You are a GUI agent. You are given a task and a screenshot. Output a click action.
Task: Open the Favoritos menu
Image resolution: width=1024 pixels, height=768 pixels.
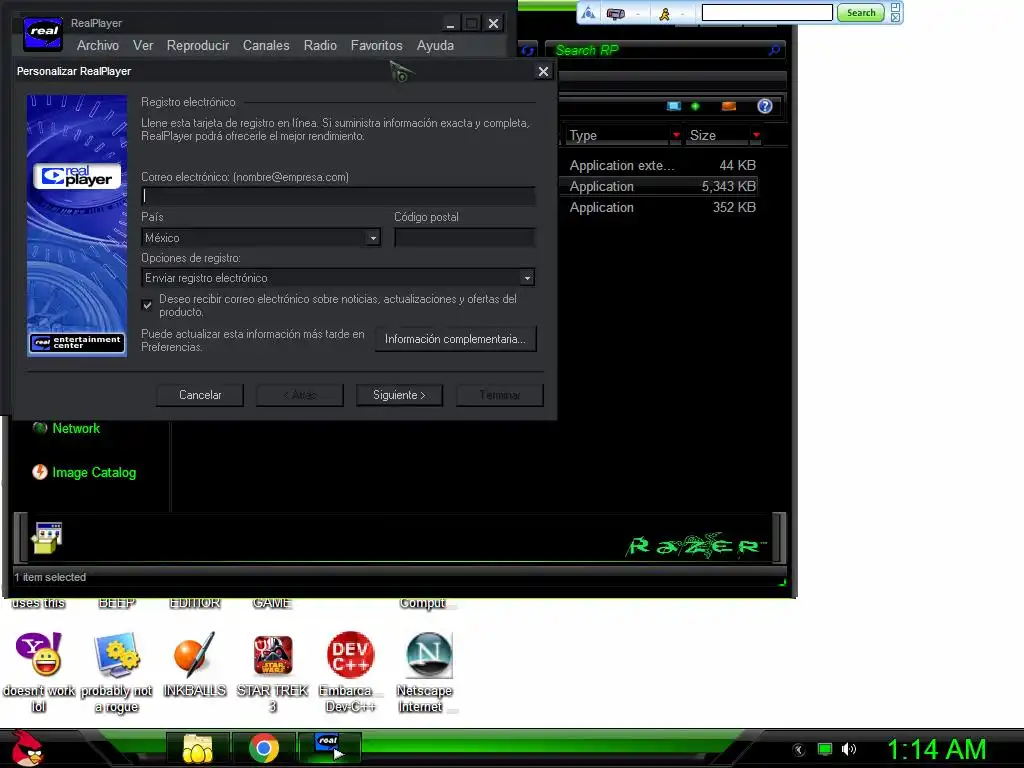pos(376,46)
